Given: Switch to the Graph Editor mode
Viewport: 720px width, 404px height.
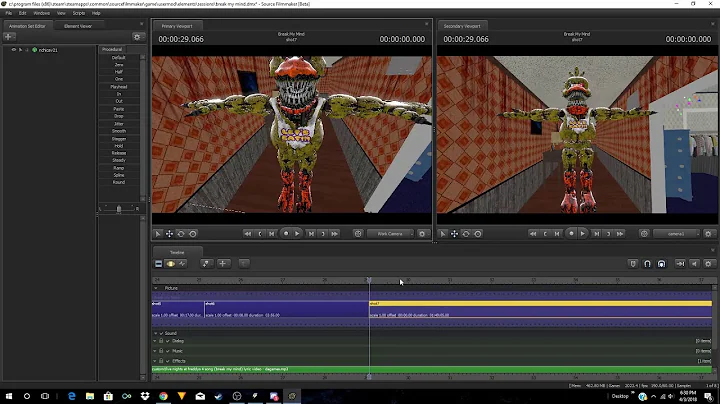Looking at the screenshot, I should 182,264.
